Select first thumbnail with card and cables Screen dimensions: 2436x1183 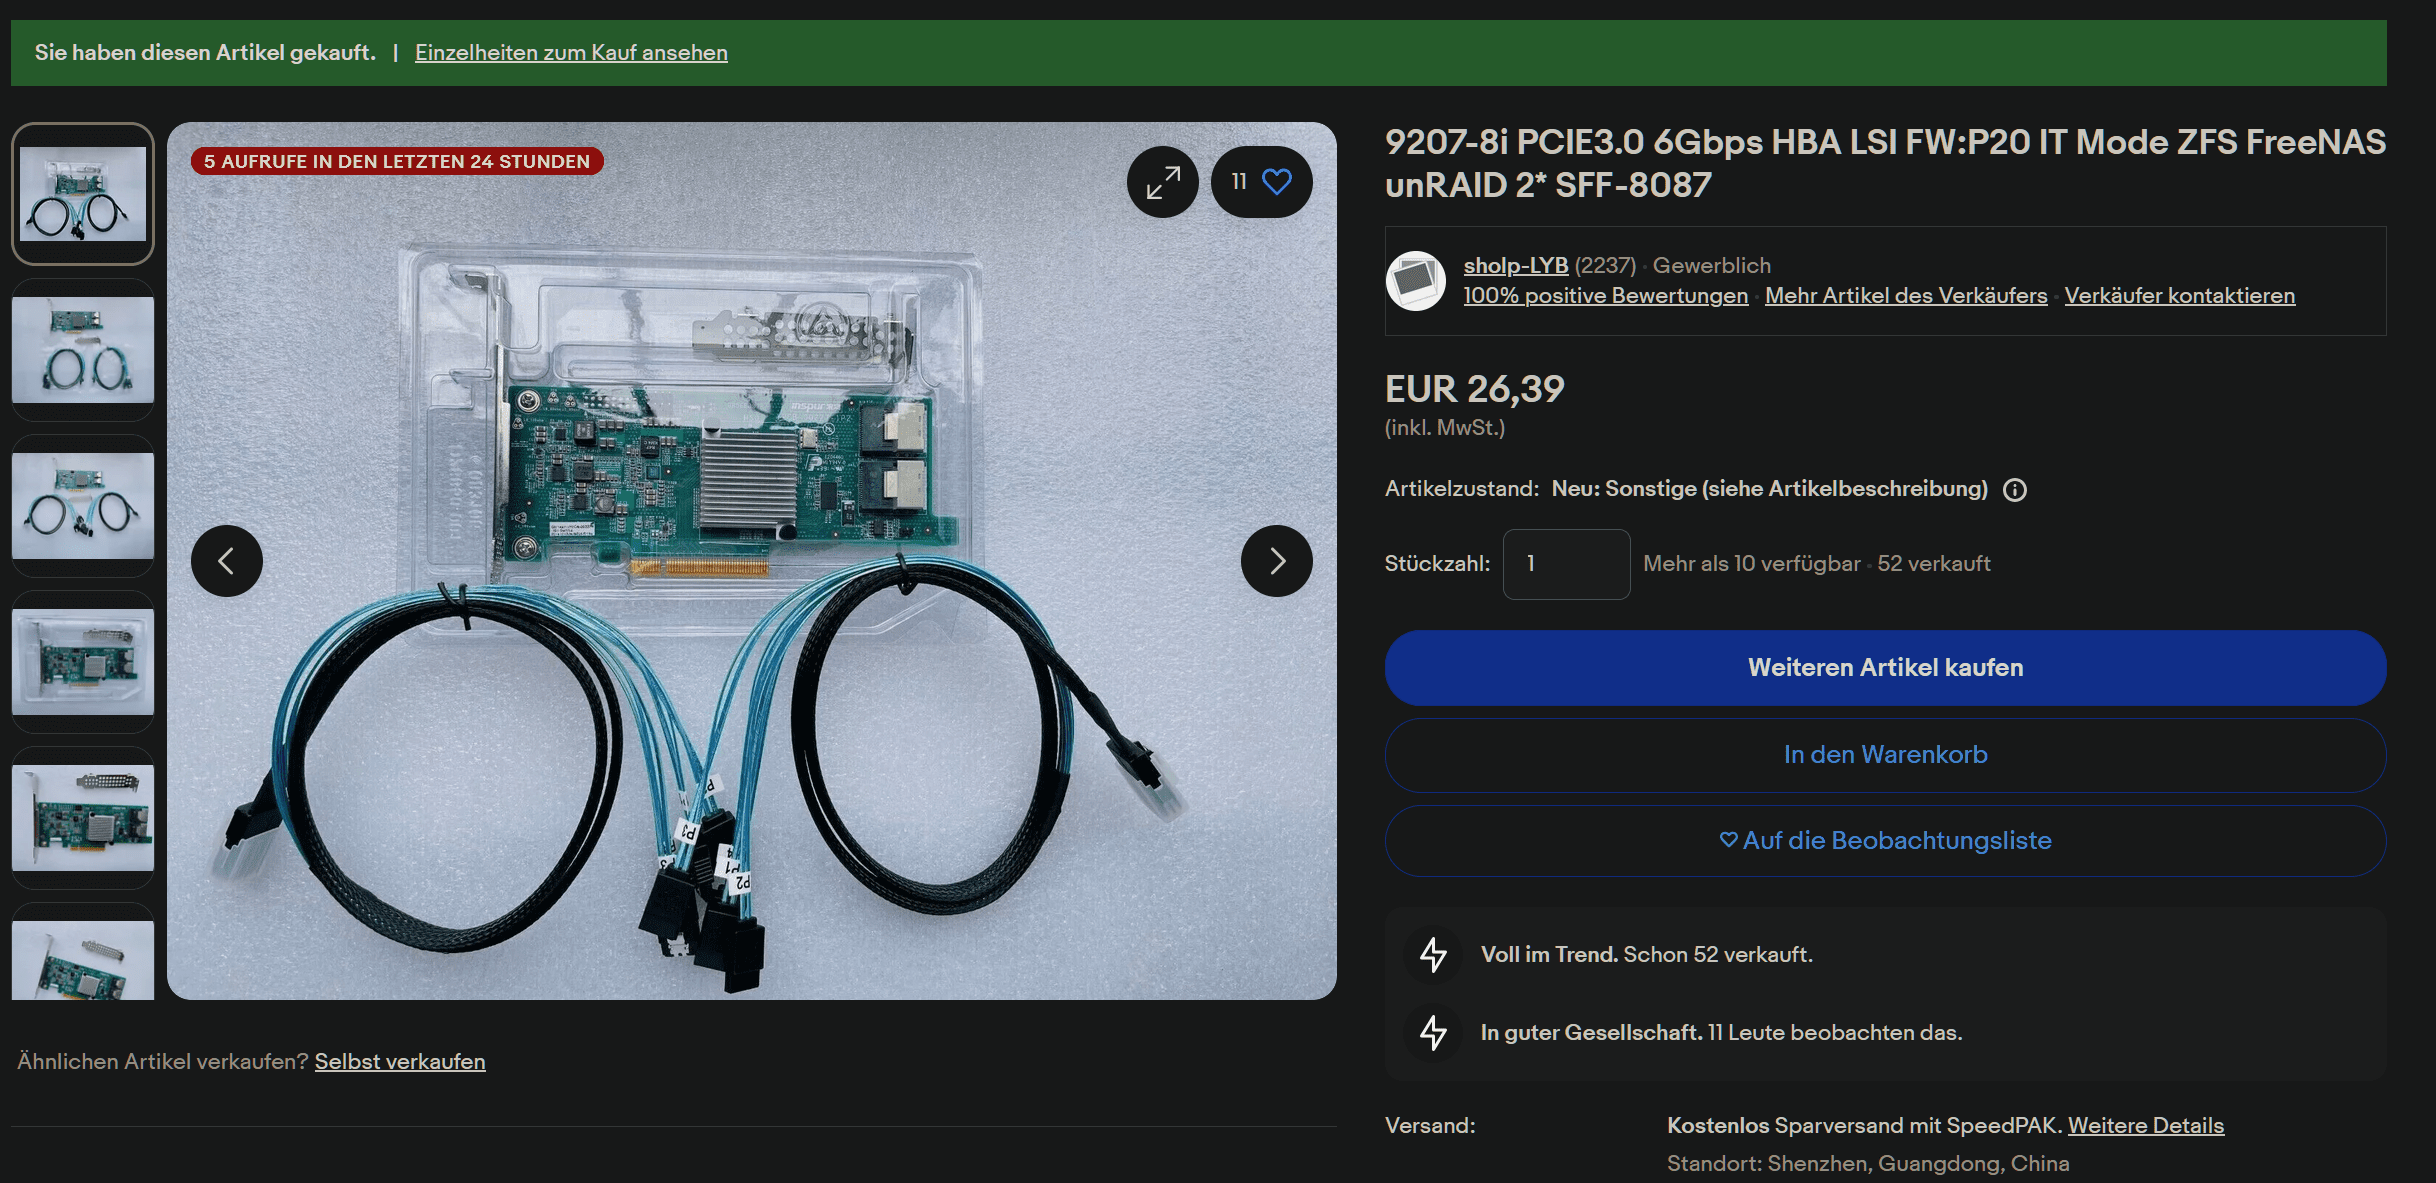tap(83, 194)
